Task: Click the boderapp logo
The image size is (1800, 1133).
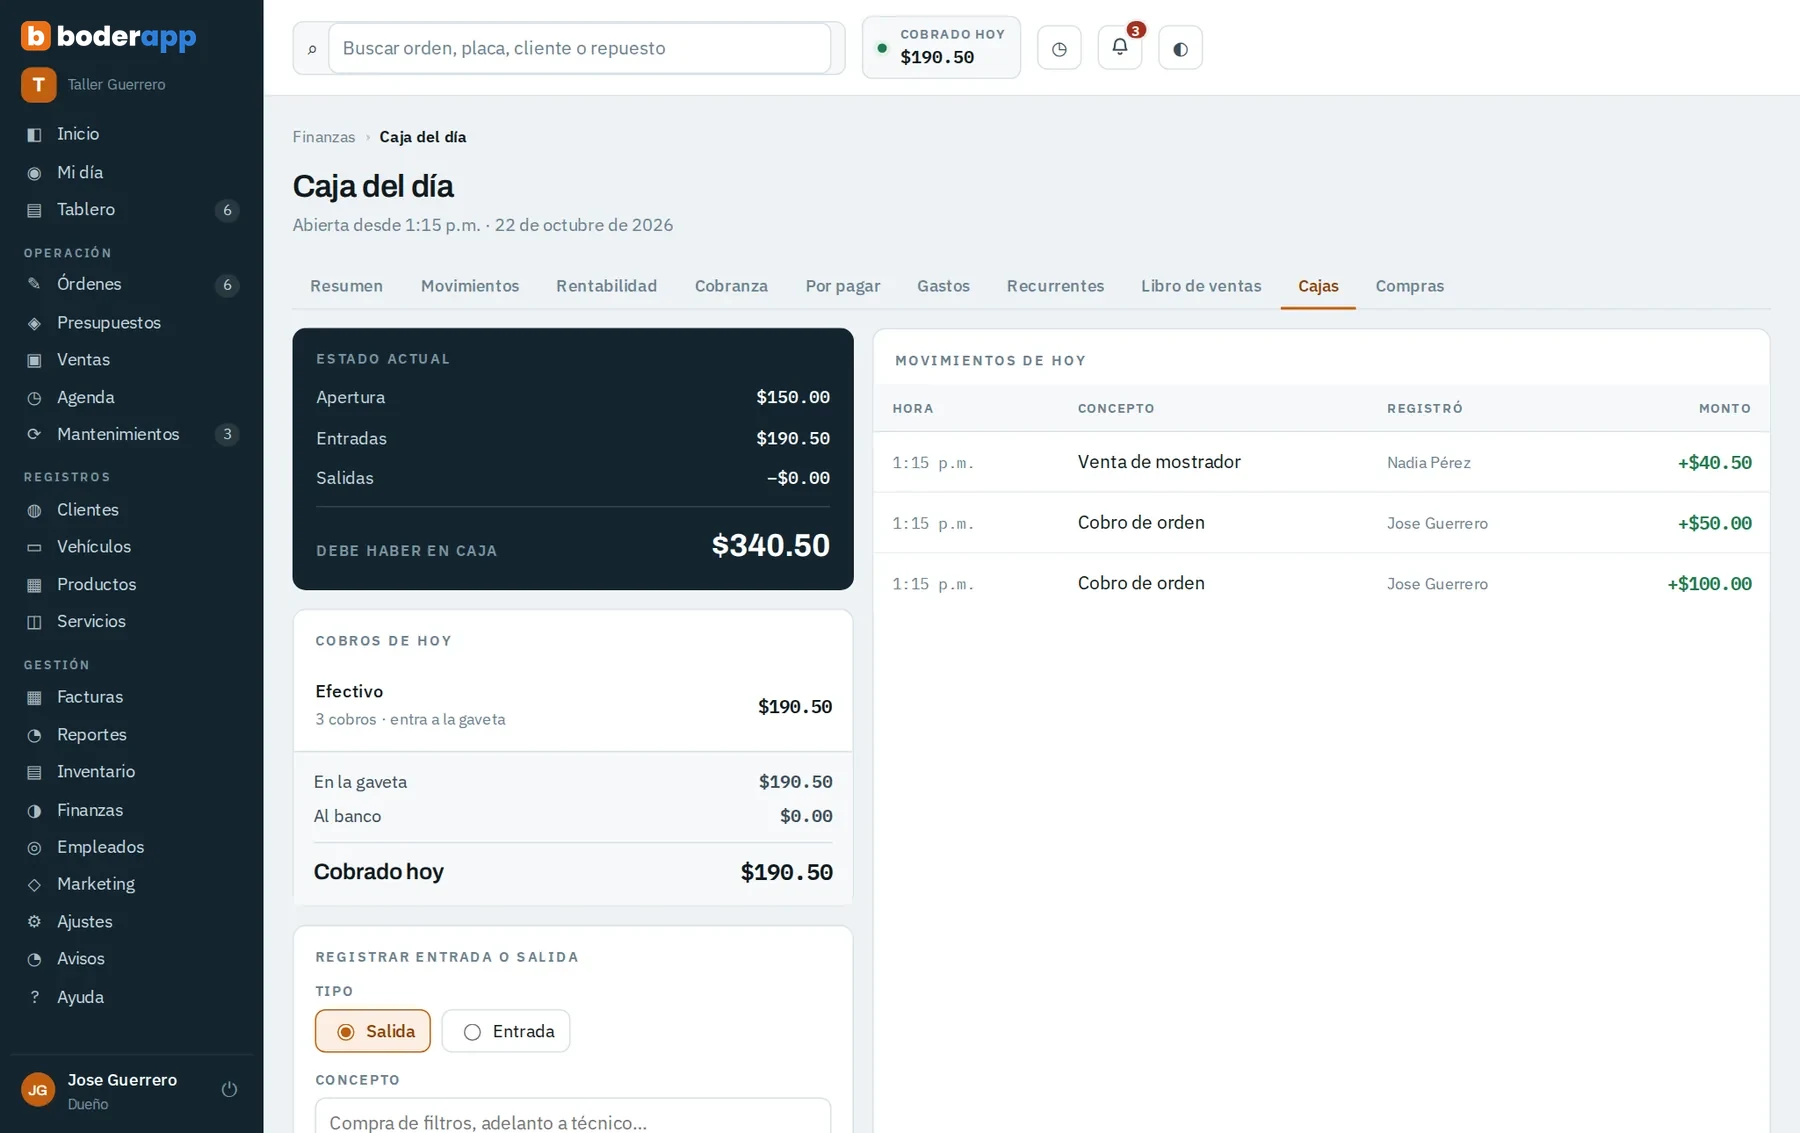Action: coord(109,36)
